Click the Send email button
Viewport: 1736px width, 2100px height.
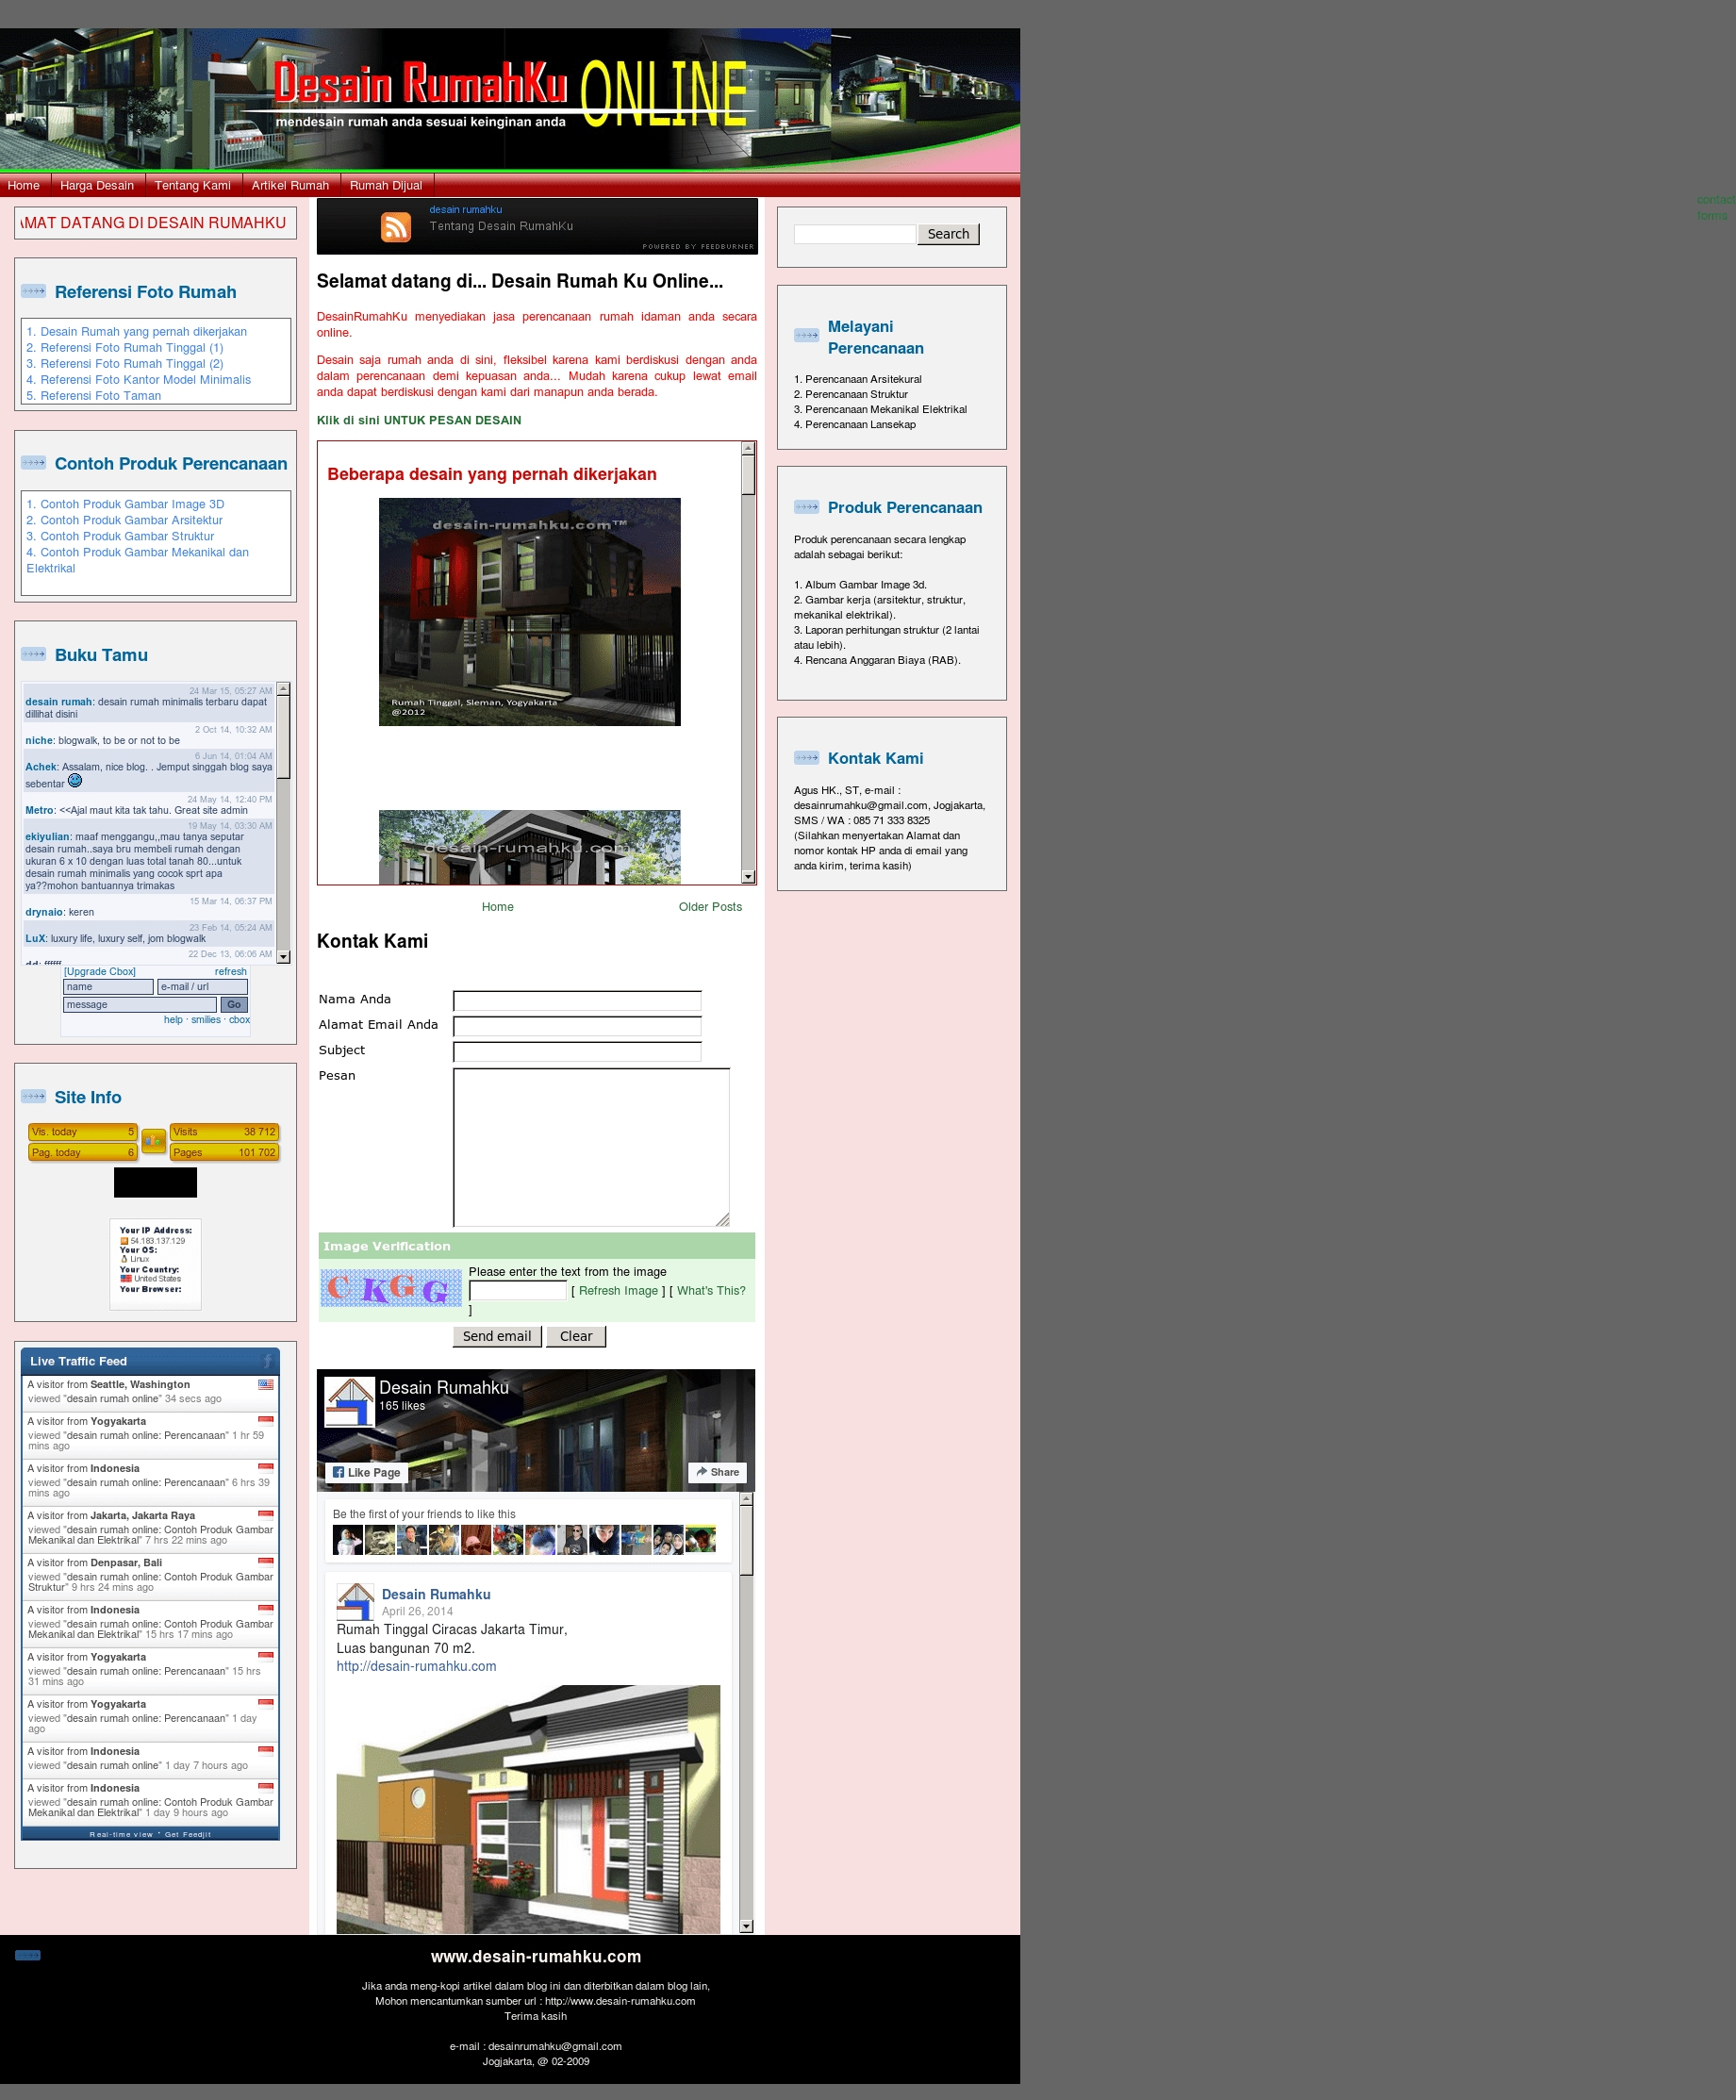click(x=497, y=1337)
